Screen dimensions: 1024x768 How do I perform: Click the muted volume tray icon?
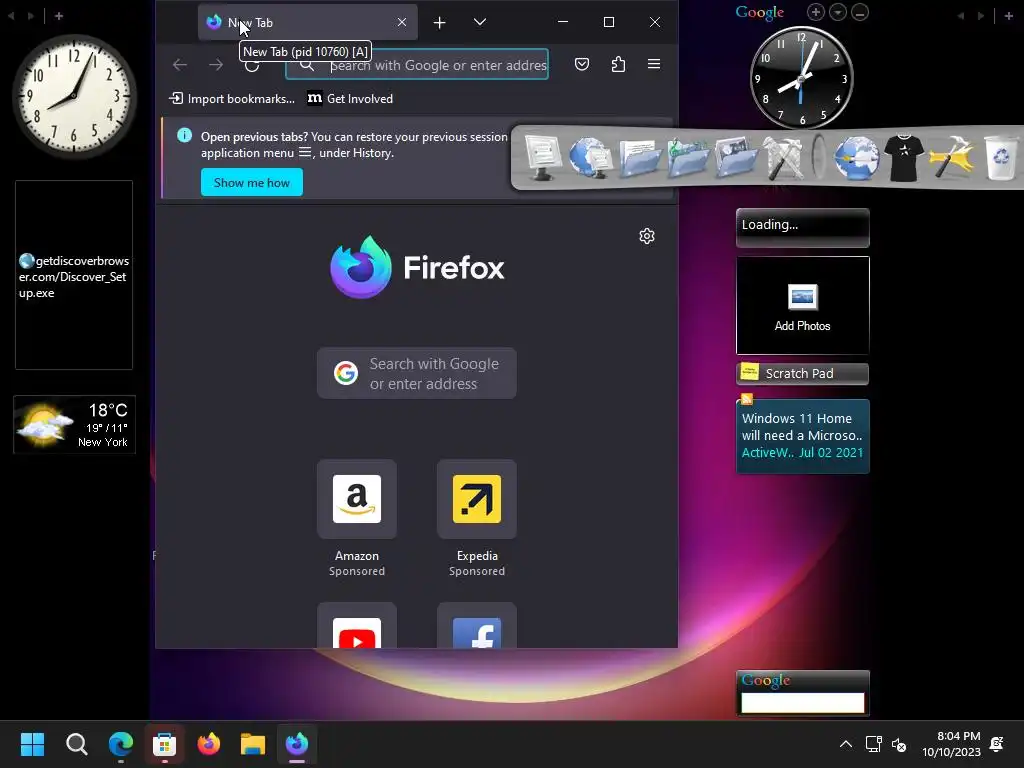[x=899, y=744]
